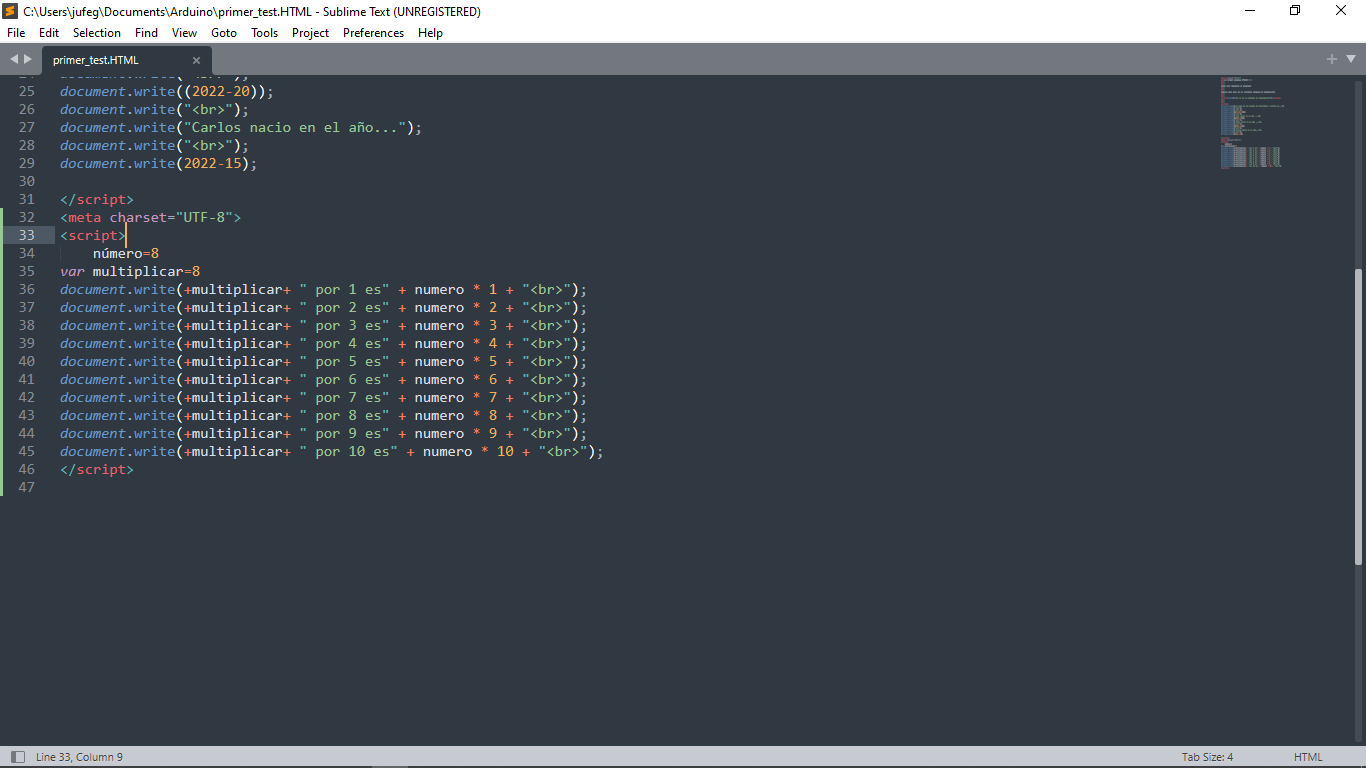Click the line 'número=8'
Viewport: 1366px width, 768px height.
pyautogui.click(x=126, y=253)
